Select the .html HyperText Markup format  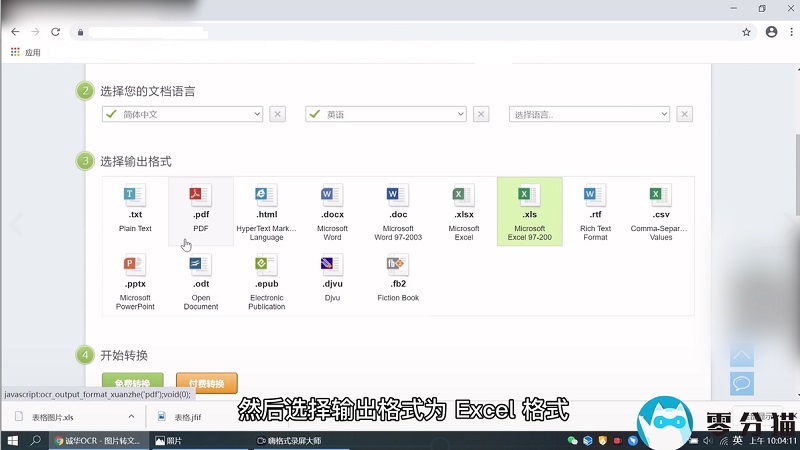click(x=266, y=196)
